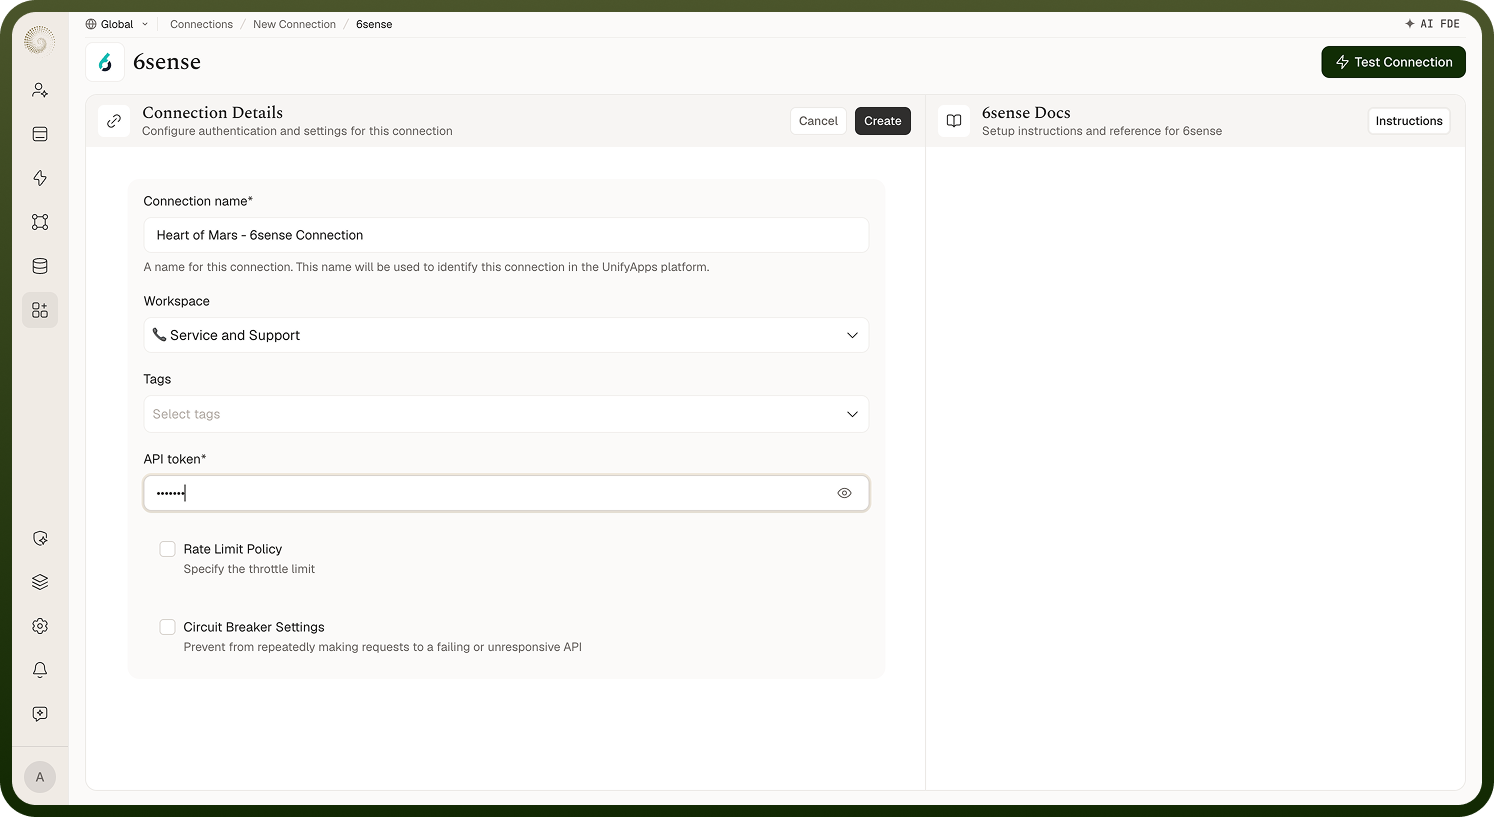Click Create to save the connection
Image resolution: width=1494 pixels, height=817 pixels.
(x=883, y=121)
